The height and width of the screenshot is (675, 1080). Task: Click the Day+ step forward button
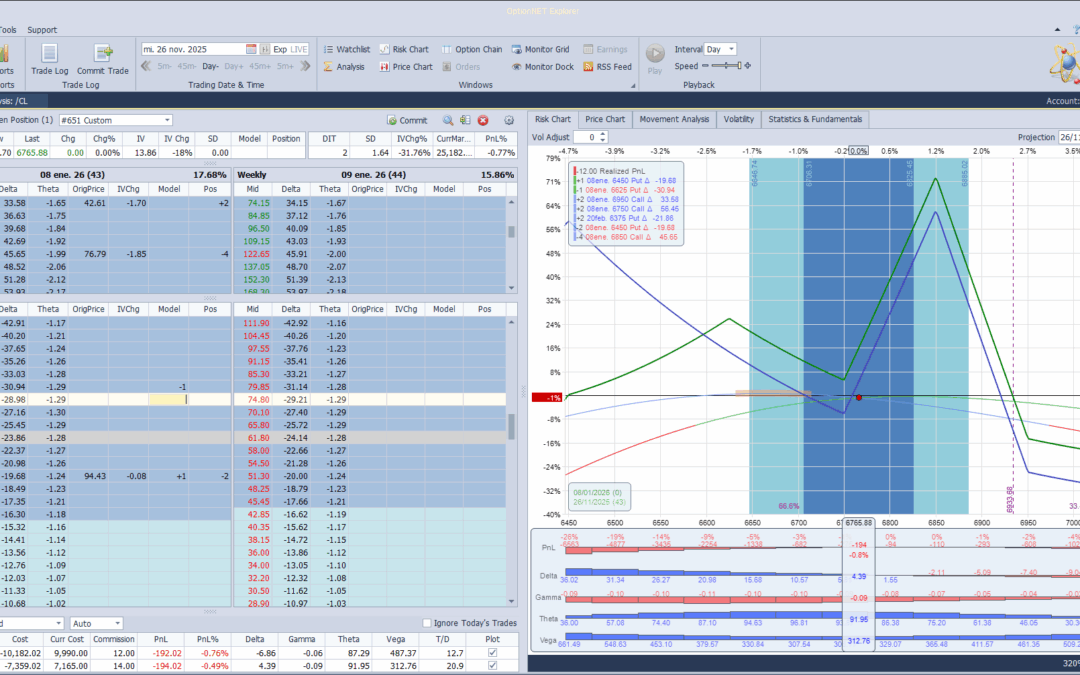click(233, 66)
